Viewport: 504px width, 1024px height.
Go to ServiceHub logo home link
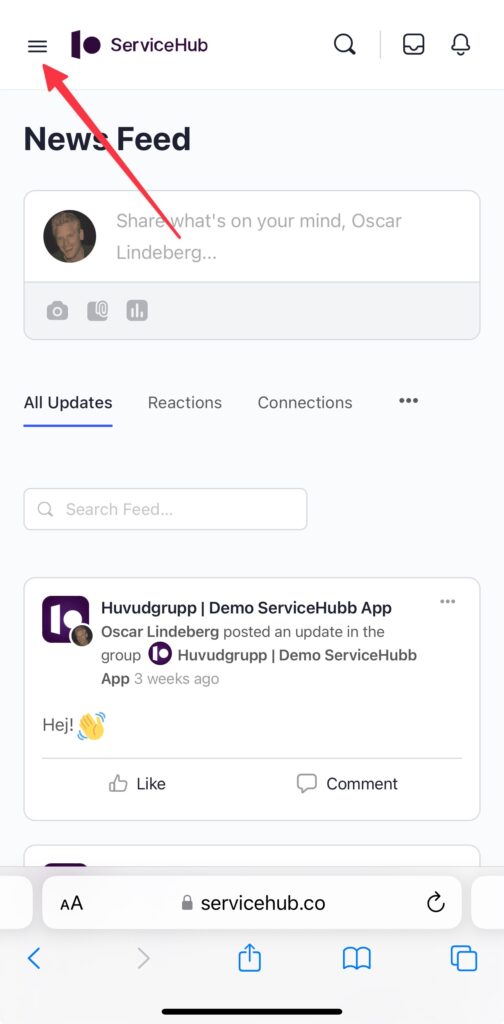[x=139, y=44]
